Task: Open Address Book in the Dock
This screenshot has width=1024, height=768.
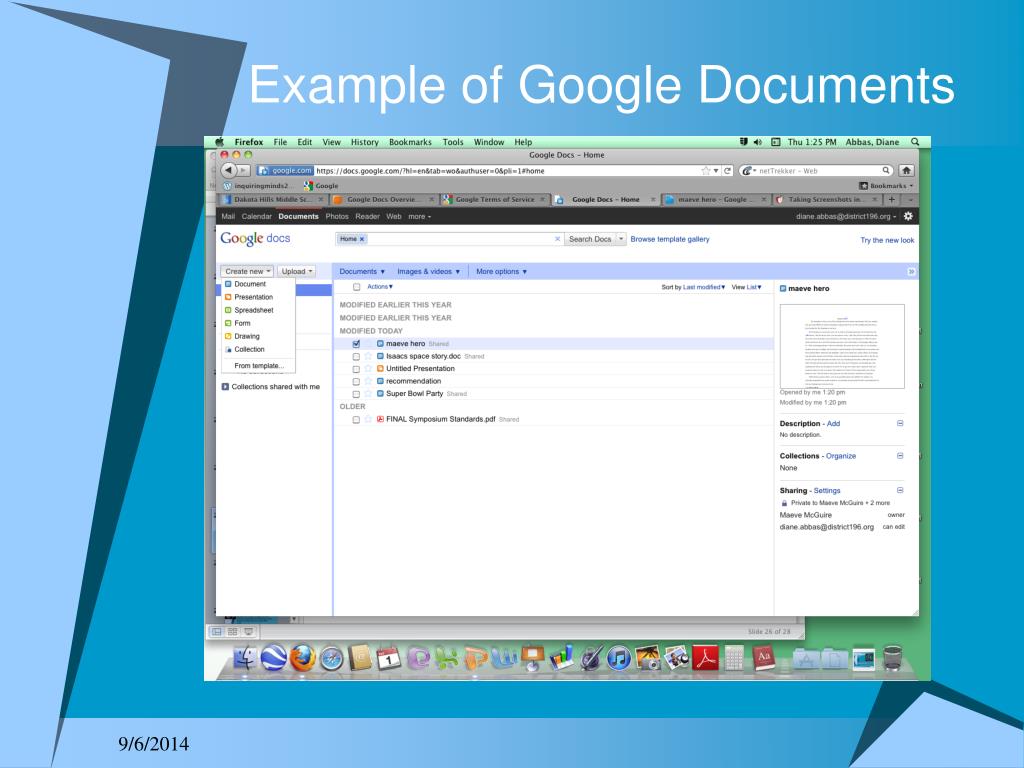Action: pyautogui.click(x=359, y=658)
